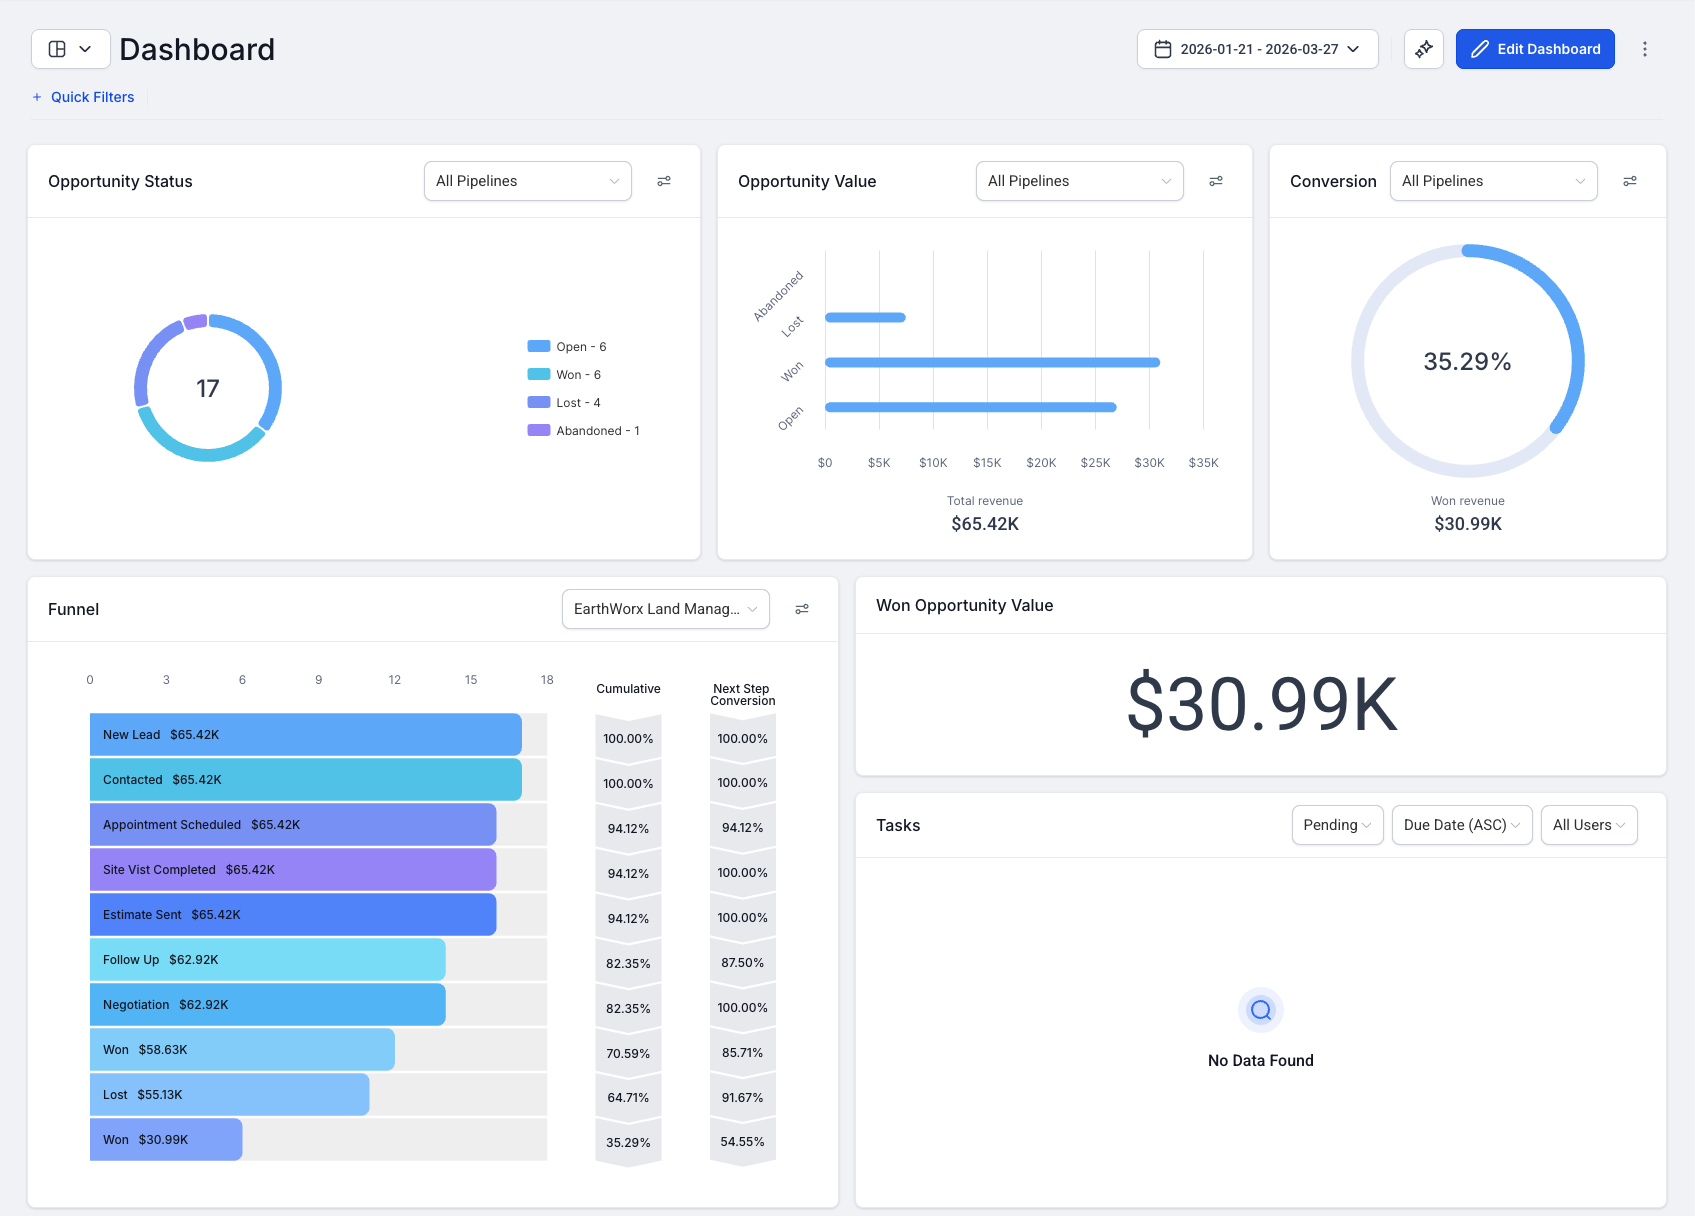Open the Conversion widget settings icon

coord(1630,181)
